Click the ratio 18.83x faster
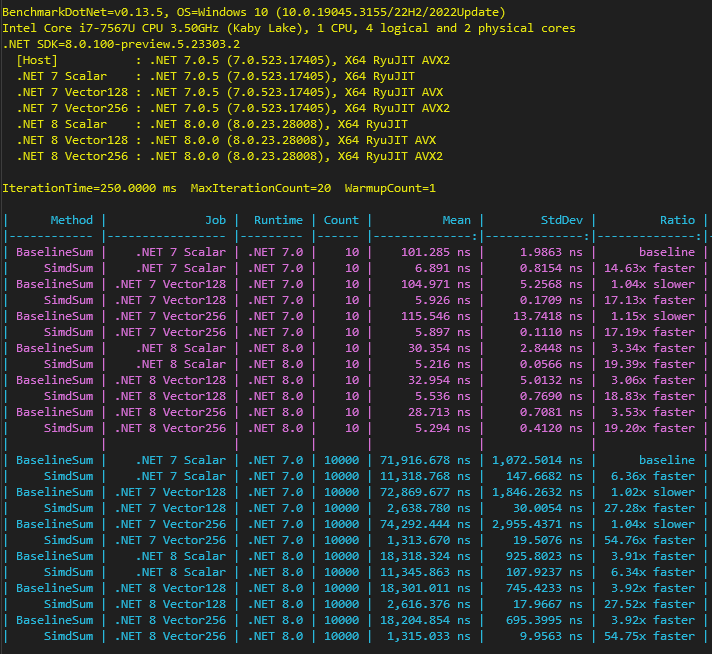This screenshot has width=712, height=654. coord(649,396)
